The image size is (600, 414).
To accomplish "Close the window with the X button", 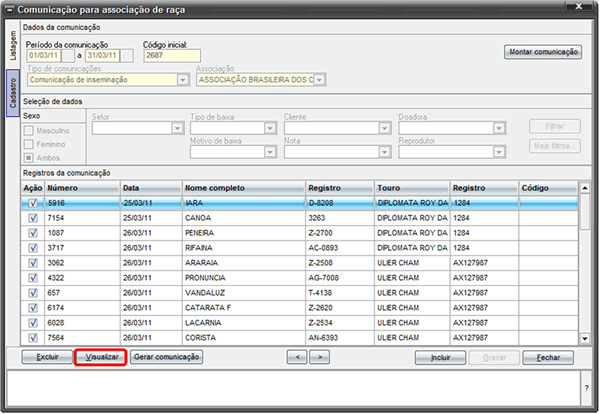I will pyautogui.click(x=579, y=6).
